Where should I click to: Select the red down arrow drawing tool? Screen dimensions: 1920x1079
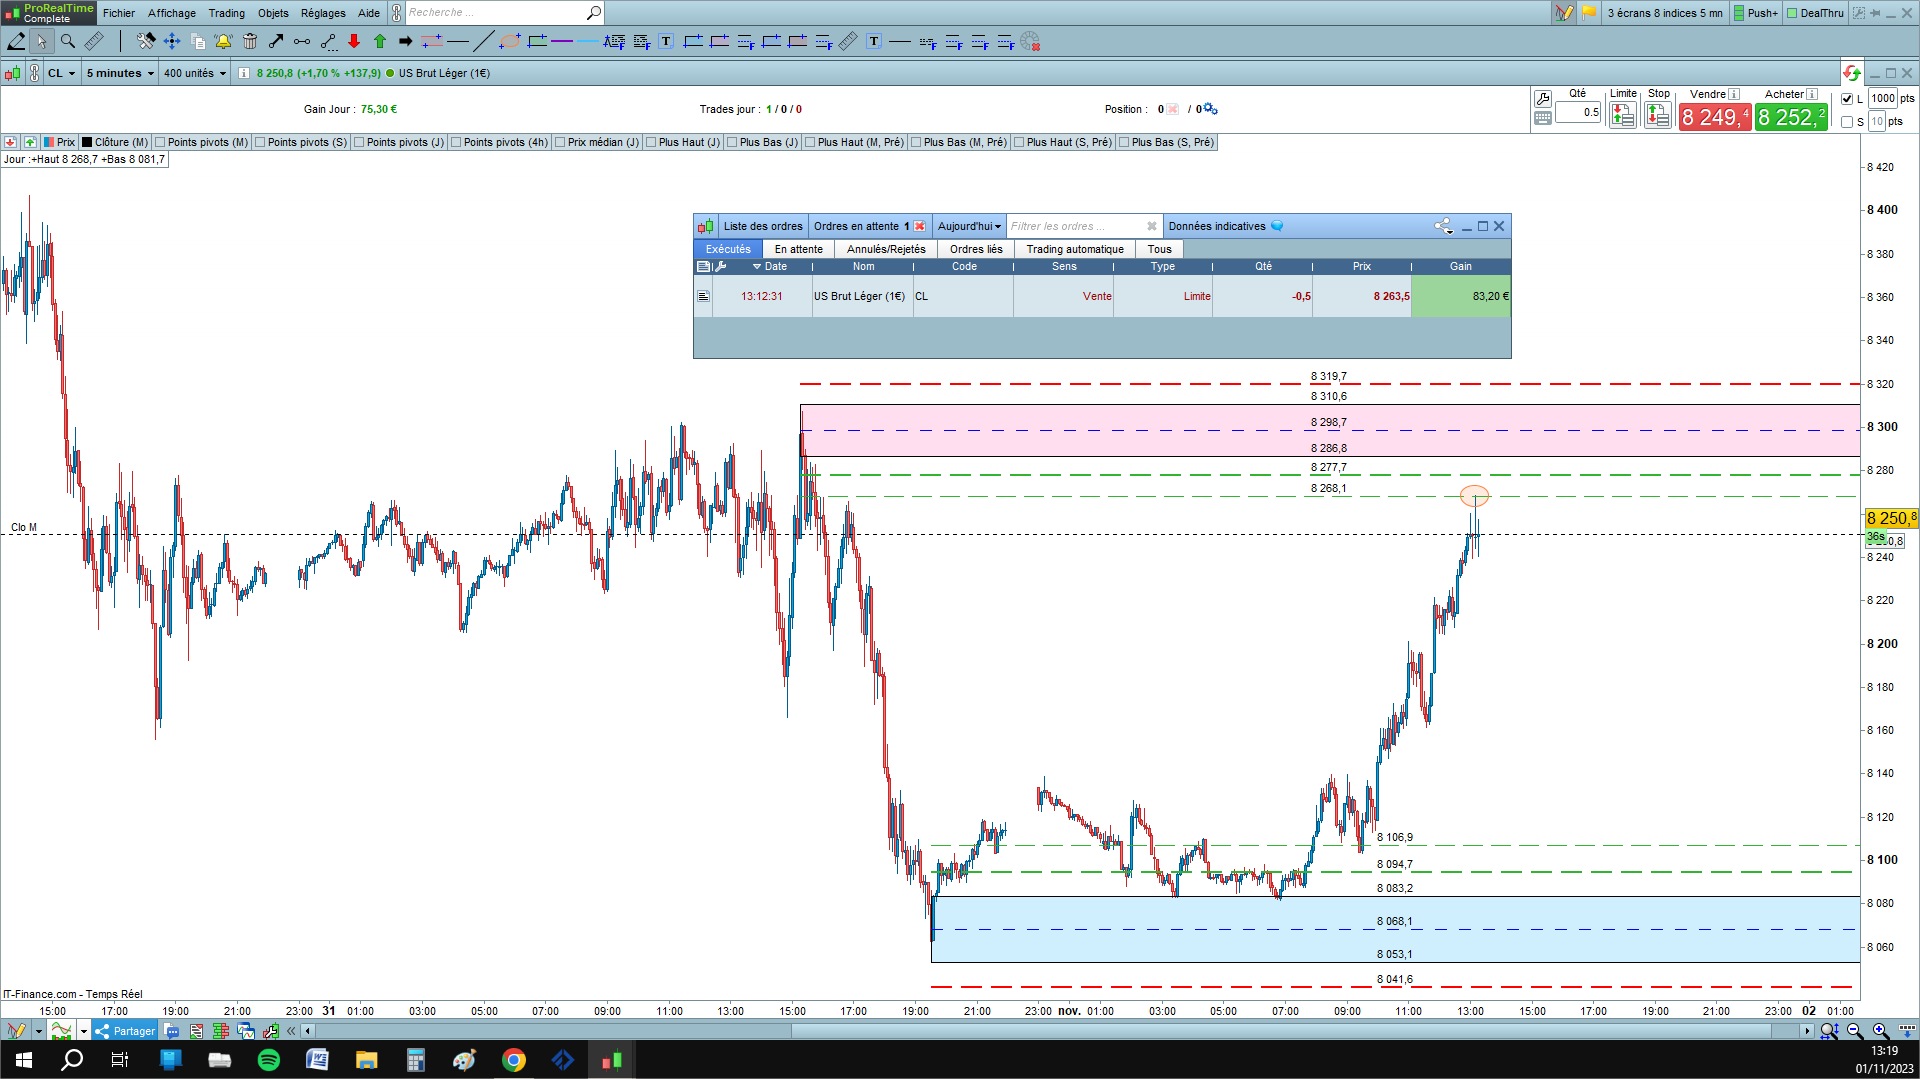click(x=354, y=41)
